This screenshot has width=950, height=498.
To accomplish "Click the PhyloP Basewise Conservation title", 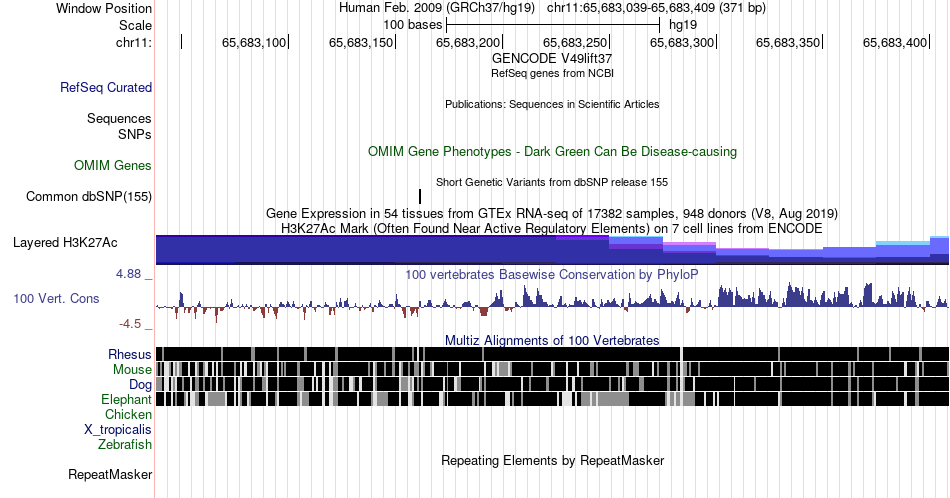I will click(x=552, y=274).
